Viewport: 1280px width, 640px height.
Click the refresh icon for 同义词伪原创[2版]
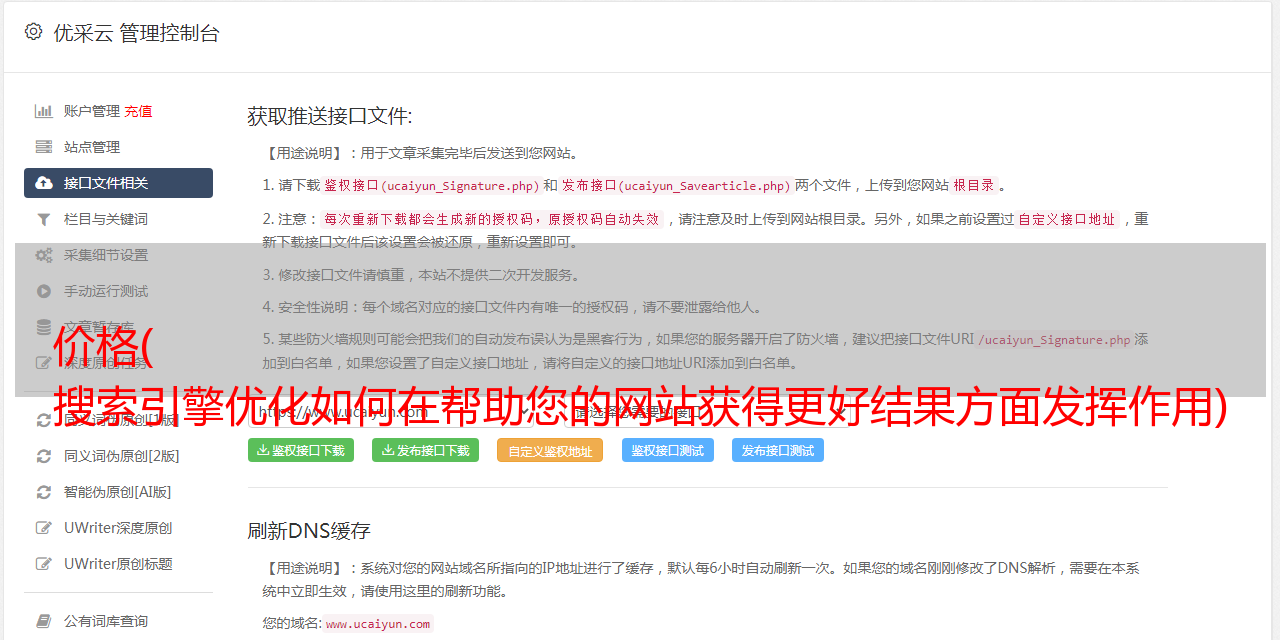[x=44, y=456]
